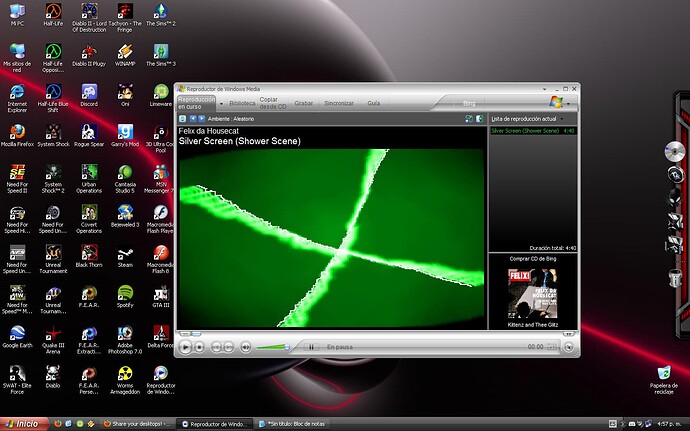Go to the Guía tab
The image size is (690, 431).
click(374, 102)
